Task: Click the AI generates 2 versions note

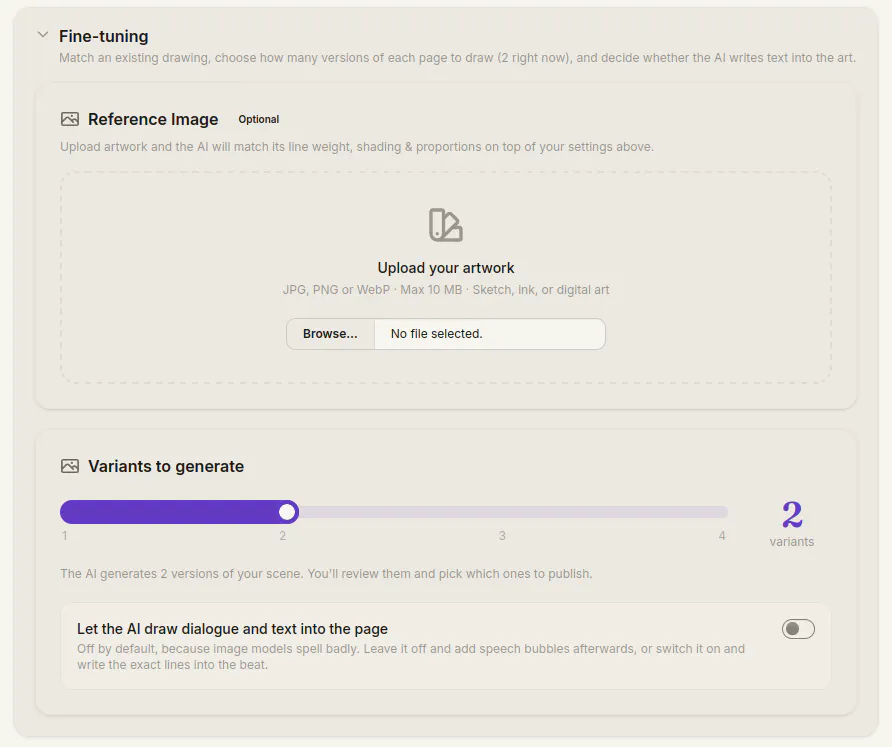Action: [326, 573]
